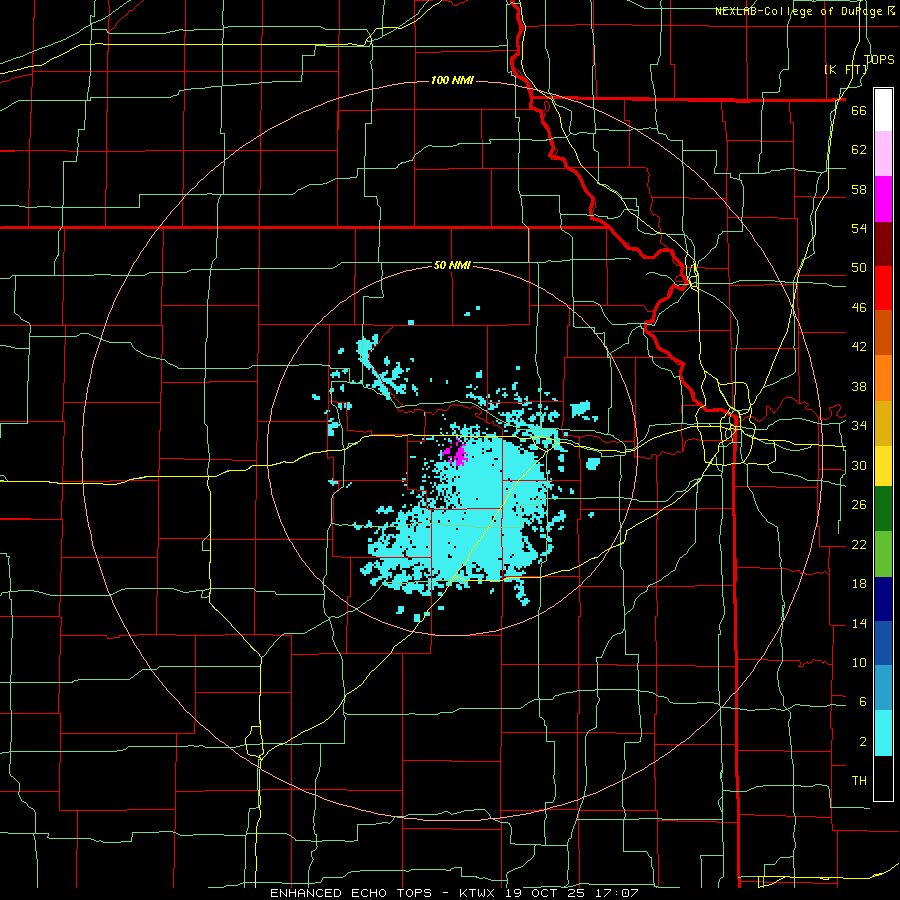Viewport: 900px width, 900px height.
Task: Click the 62 legend value
Action: point(859,150)
